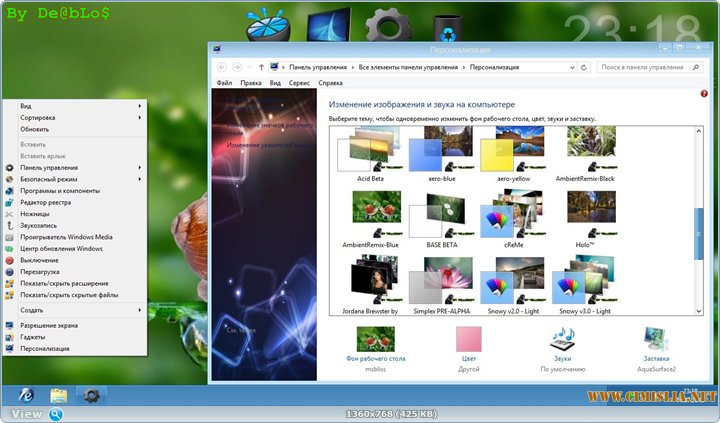
Task: Click the Звуки music notes icon
Action: [x=564, y=339]
